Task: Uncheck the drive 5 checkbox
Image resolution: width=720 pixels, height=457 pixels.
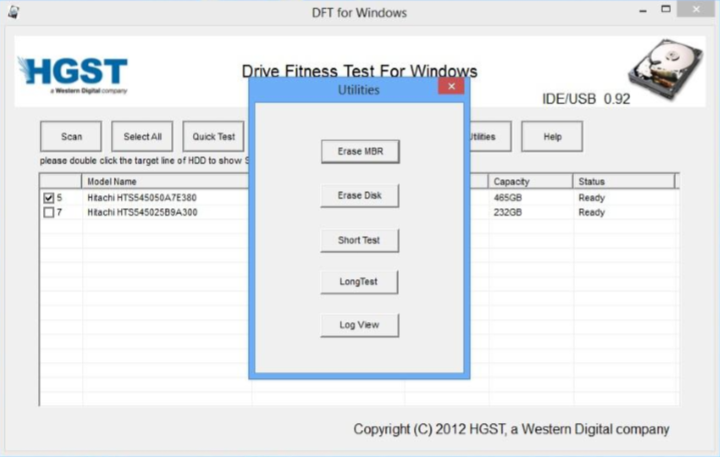Action: pyautogui.click(x=48, y=198)
